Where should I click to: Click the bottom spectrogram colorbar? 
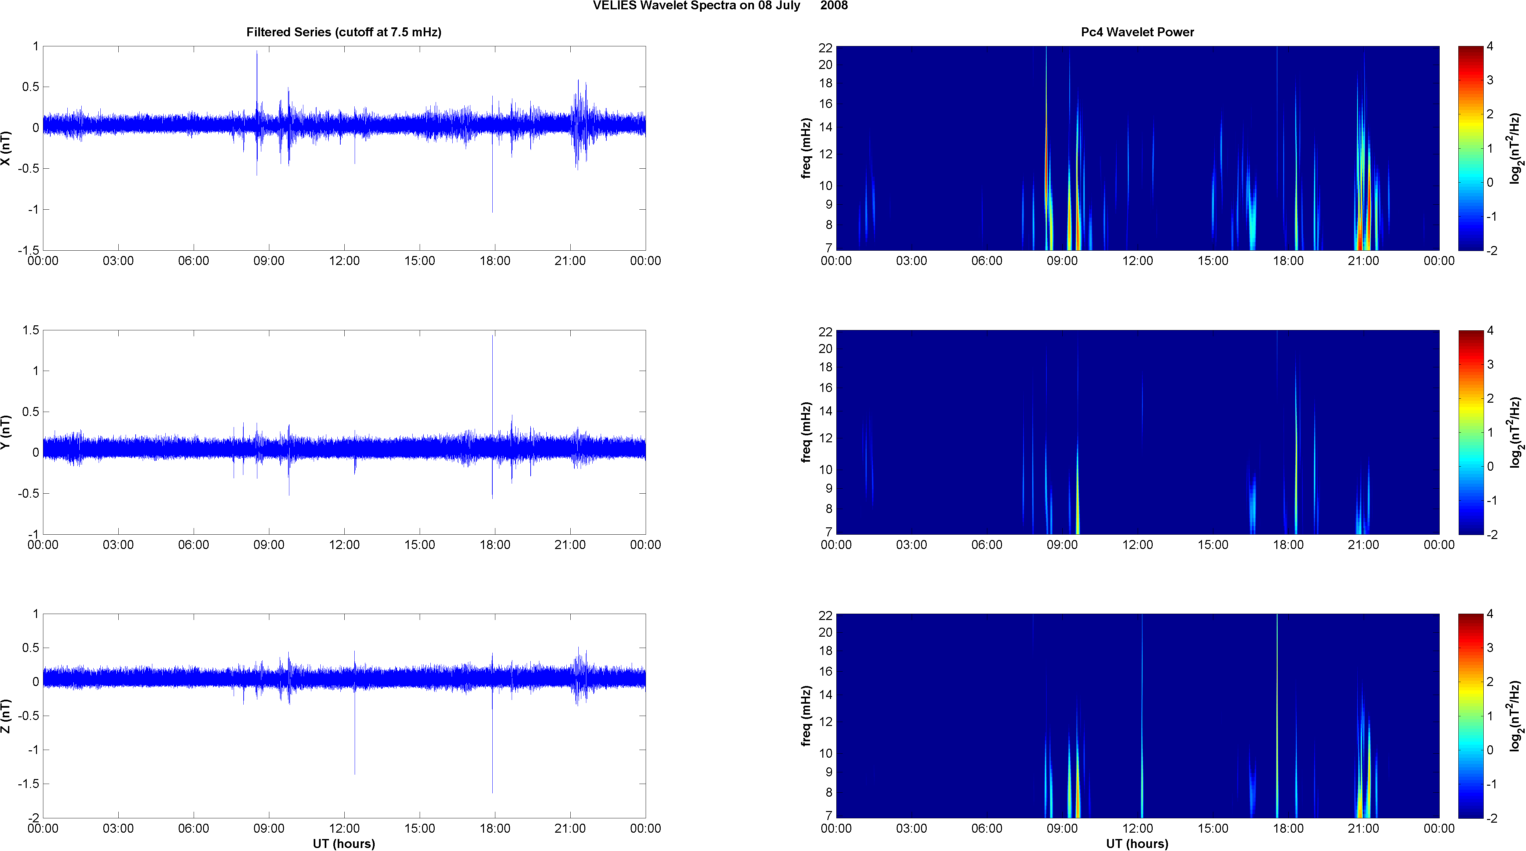pos(1470,716)
